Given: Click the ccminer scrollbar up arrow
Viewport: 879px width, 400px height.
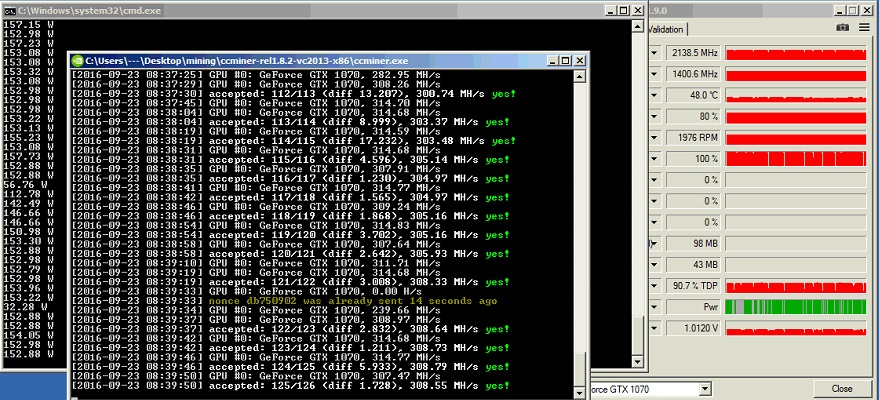Looking at the screenshot, I should click(x=580, y=76).
